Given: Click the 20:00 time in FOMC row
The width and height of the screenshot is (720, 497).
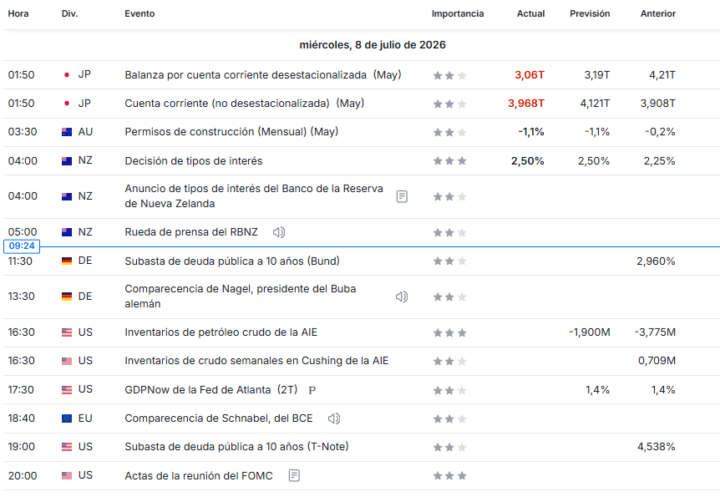Looking at the screenshot, I should point(22,476).
